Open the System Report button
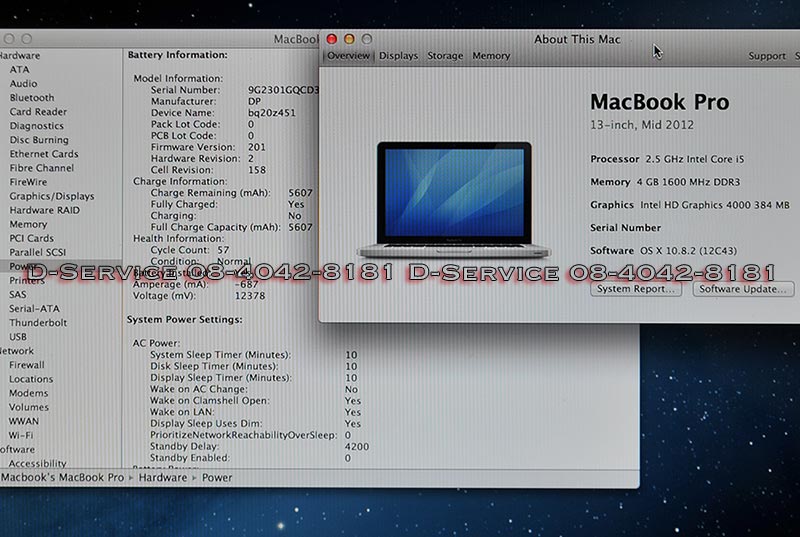This screenshot has height=537, width=800. click(x=637, y=289)
